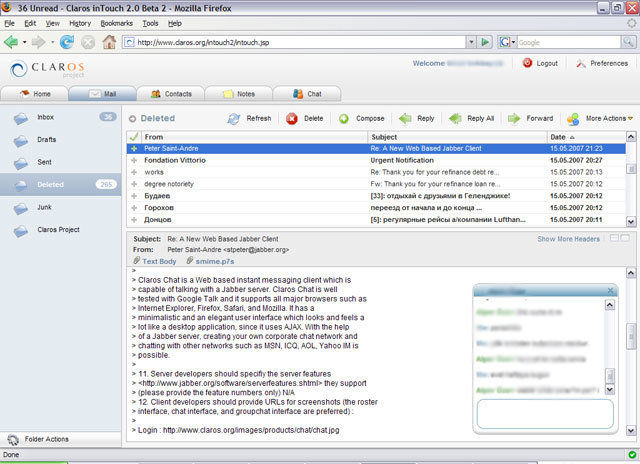Select the Deleted folder in sidebar

pyautogui.click(x=60, y=184)
